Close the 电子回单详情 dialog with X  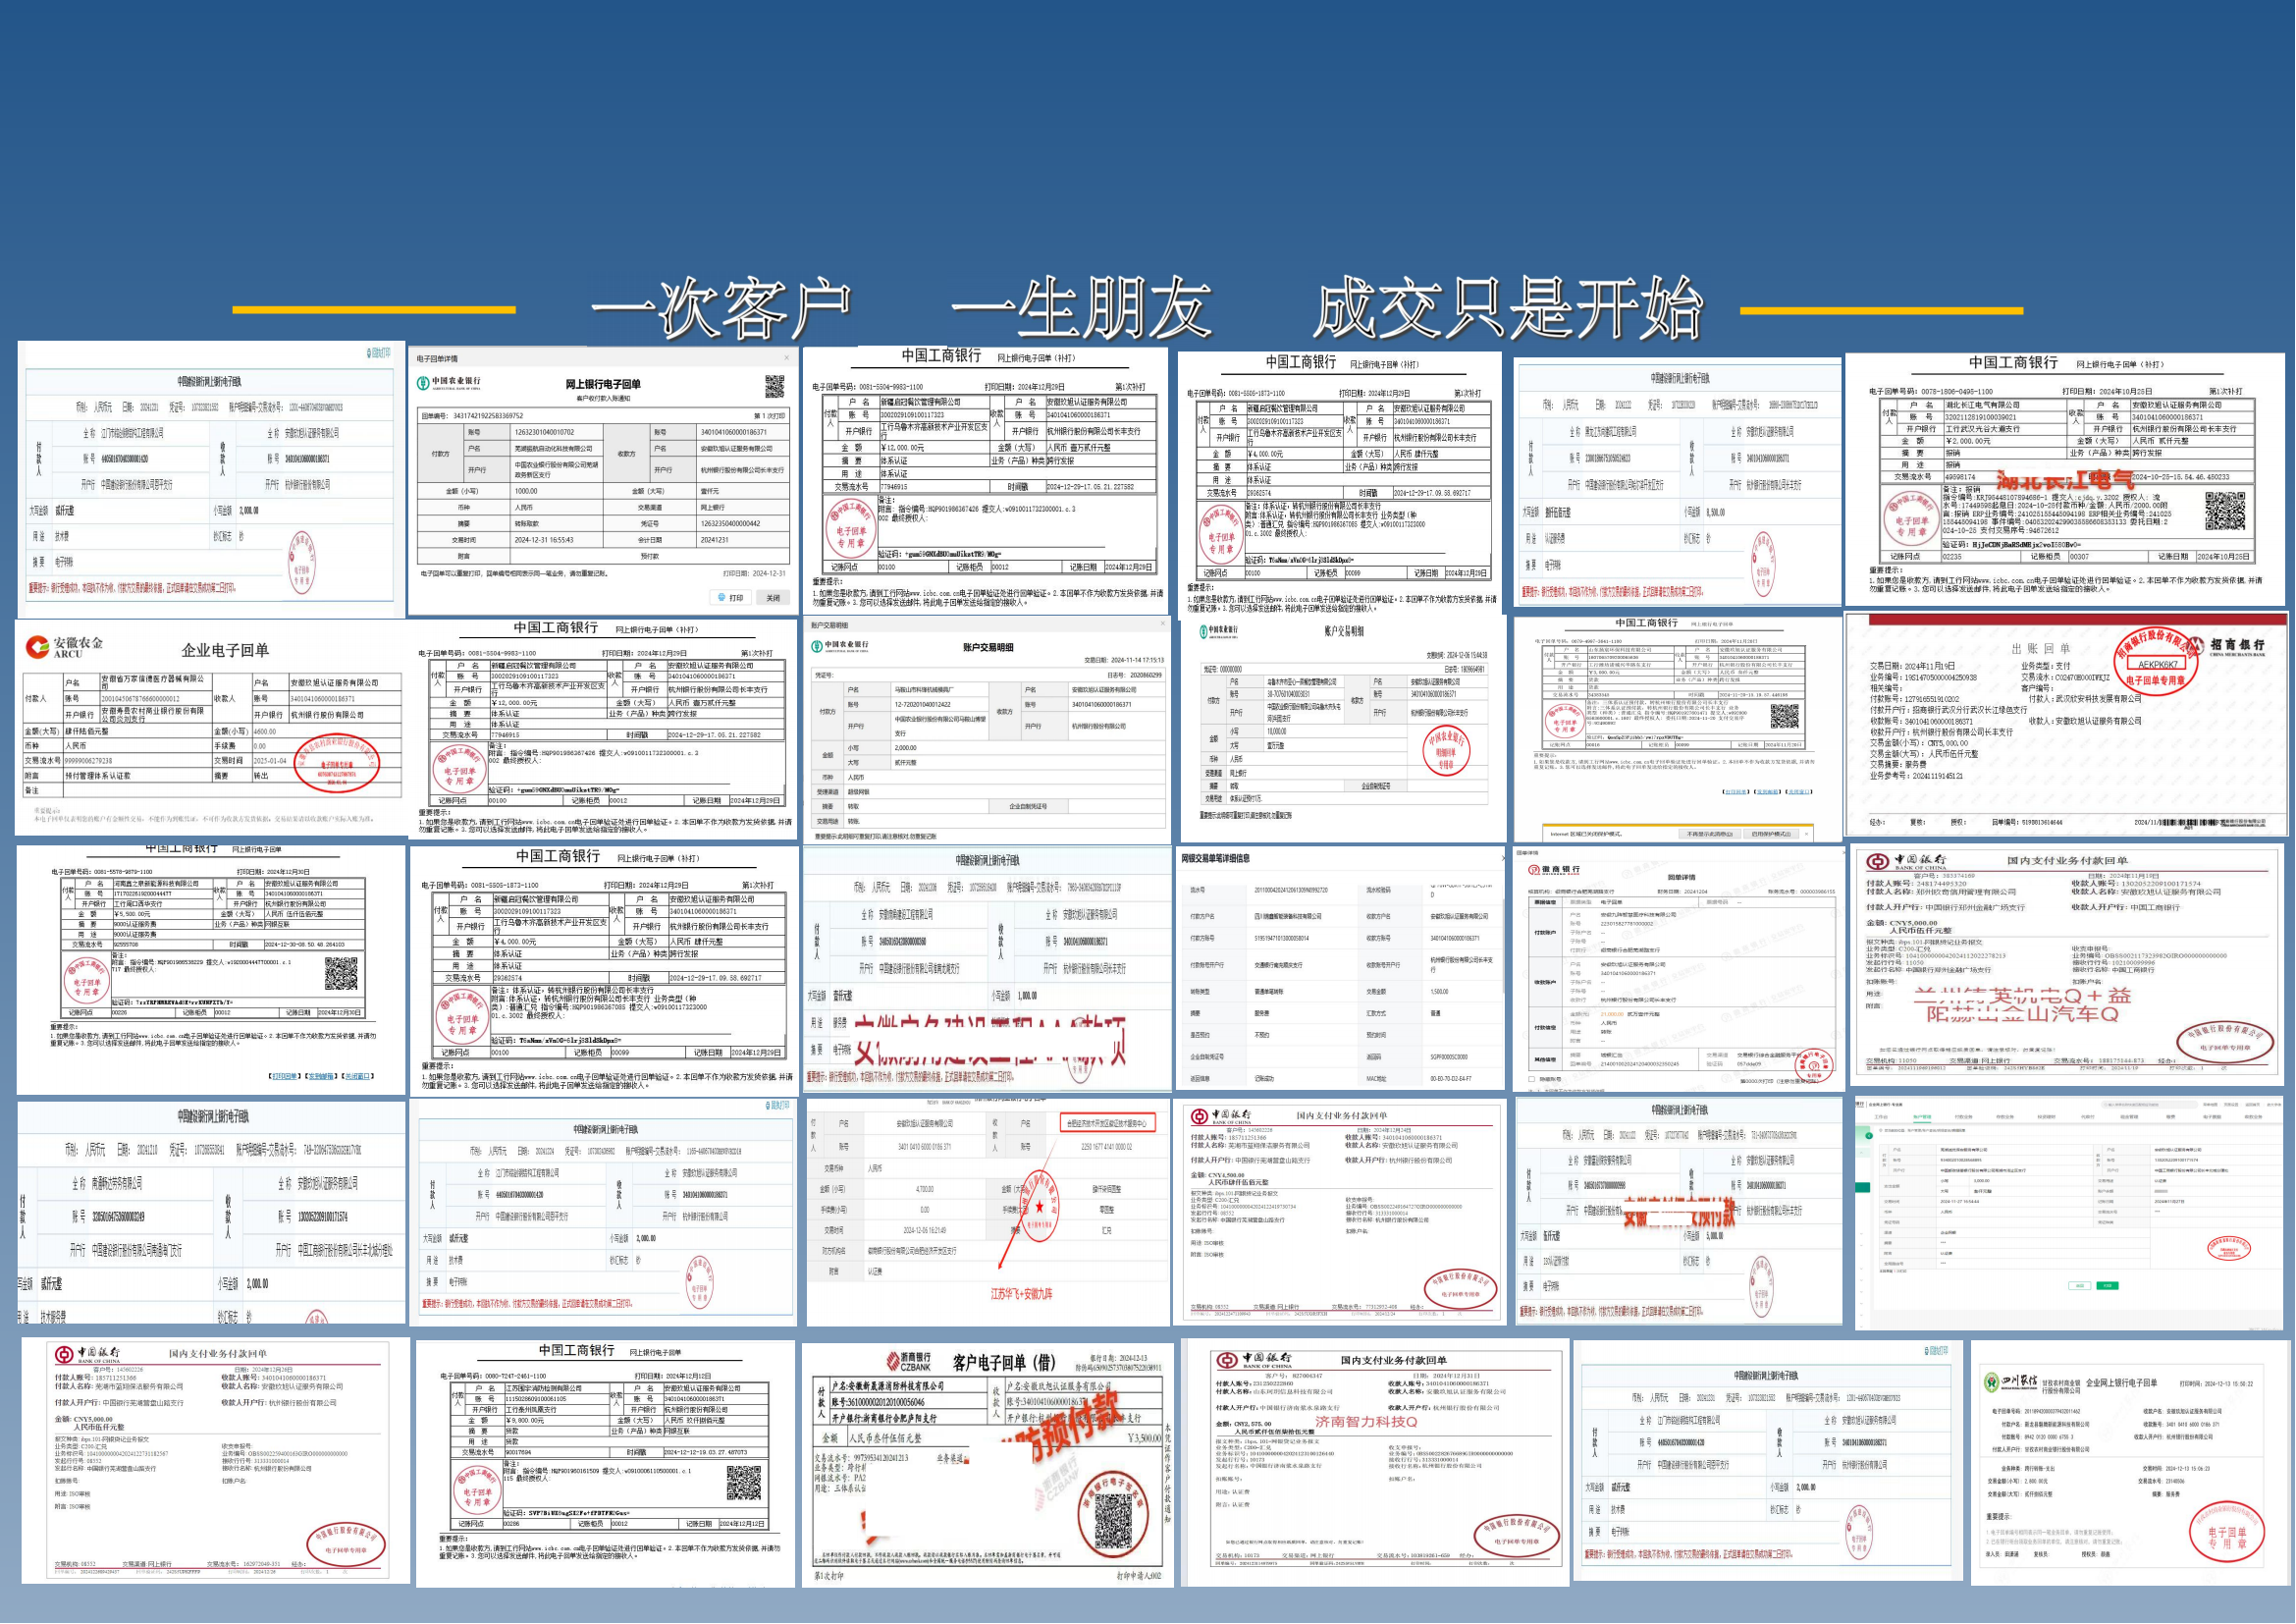(787, 358)
